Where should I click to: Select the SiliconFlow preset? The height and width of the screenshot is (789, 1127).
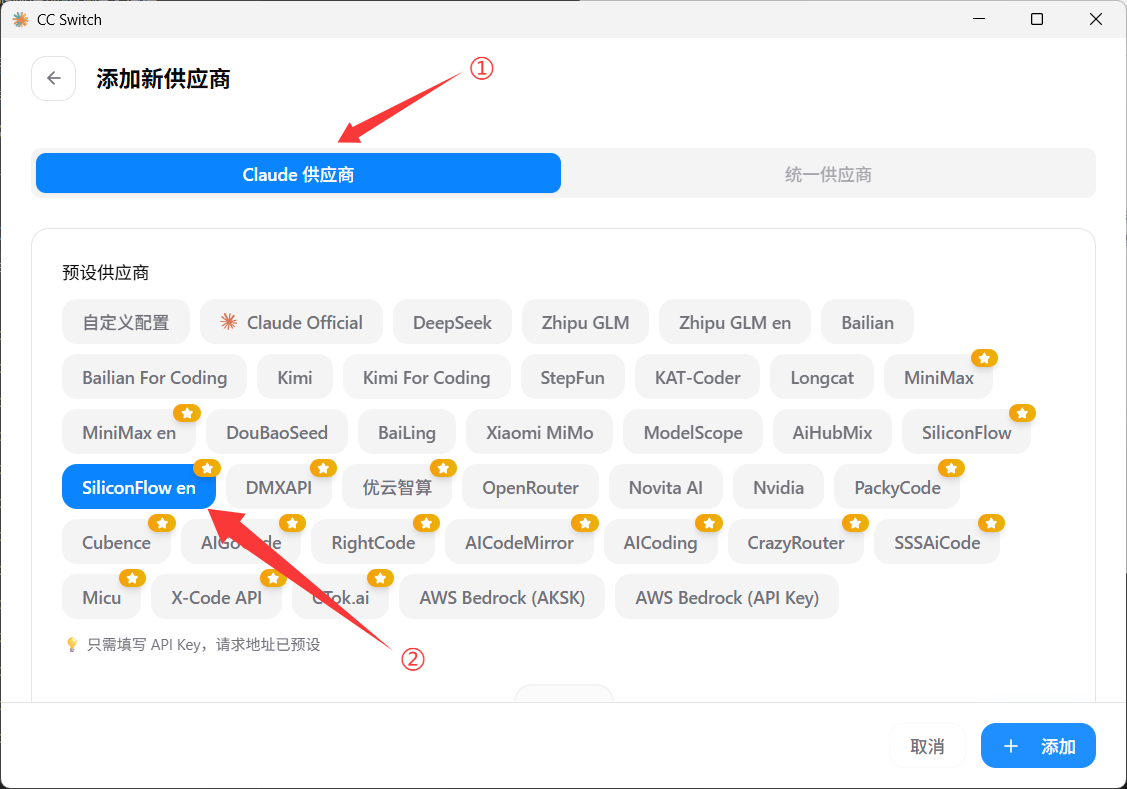click(966, 432)
